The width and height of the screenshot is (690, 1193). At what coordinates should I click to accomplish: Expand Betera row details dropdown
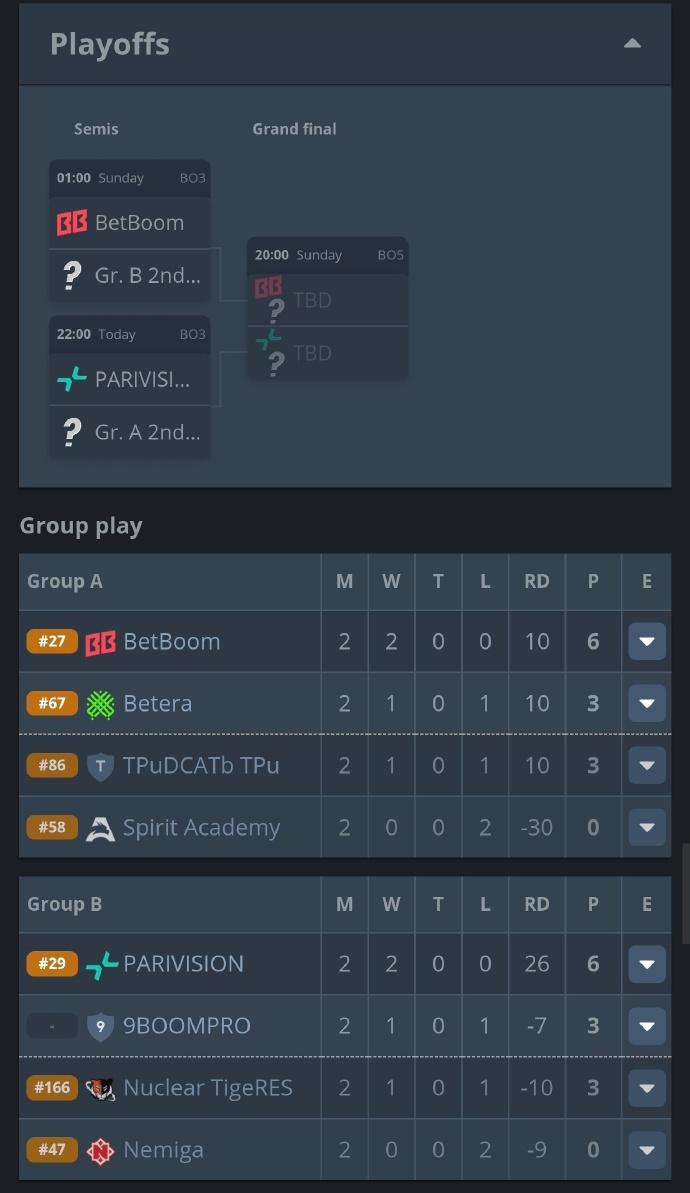click(x=646, y=704)
